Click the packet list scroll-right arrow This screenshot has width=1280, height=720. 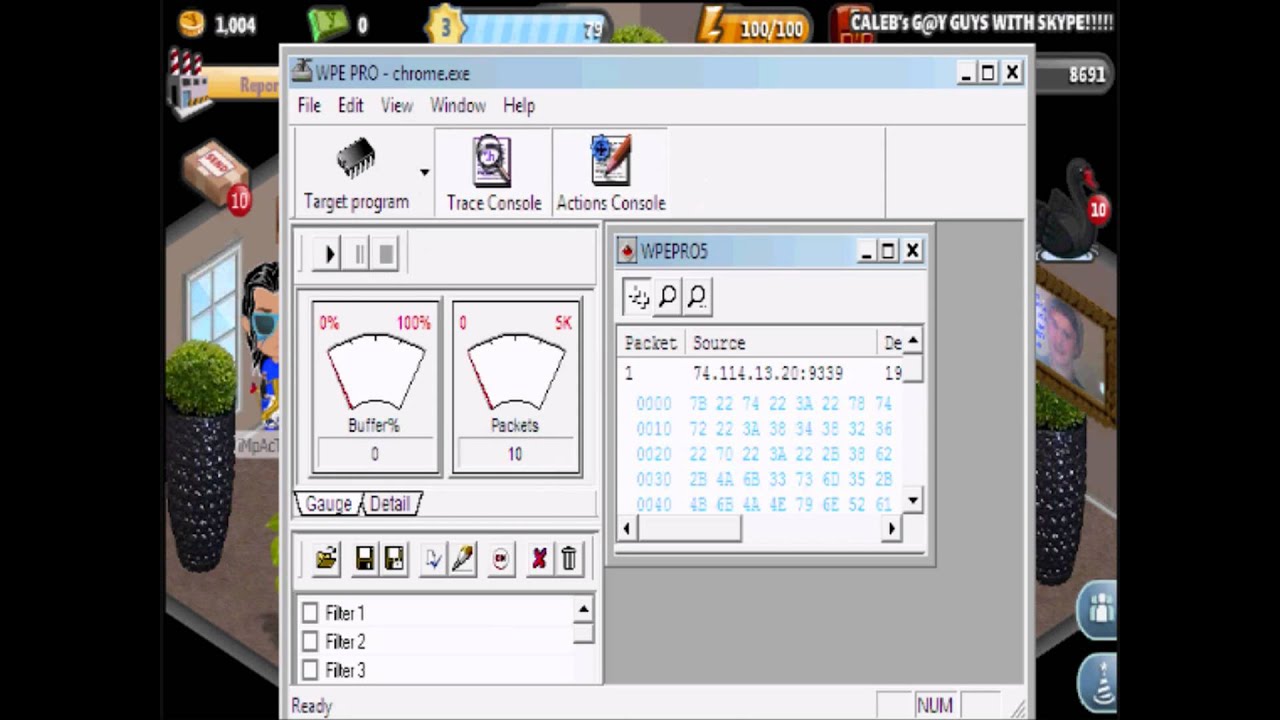click(x=891, y=529)
